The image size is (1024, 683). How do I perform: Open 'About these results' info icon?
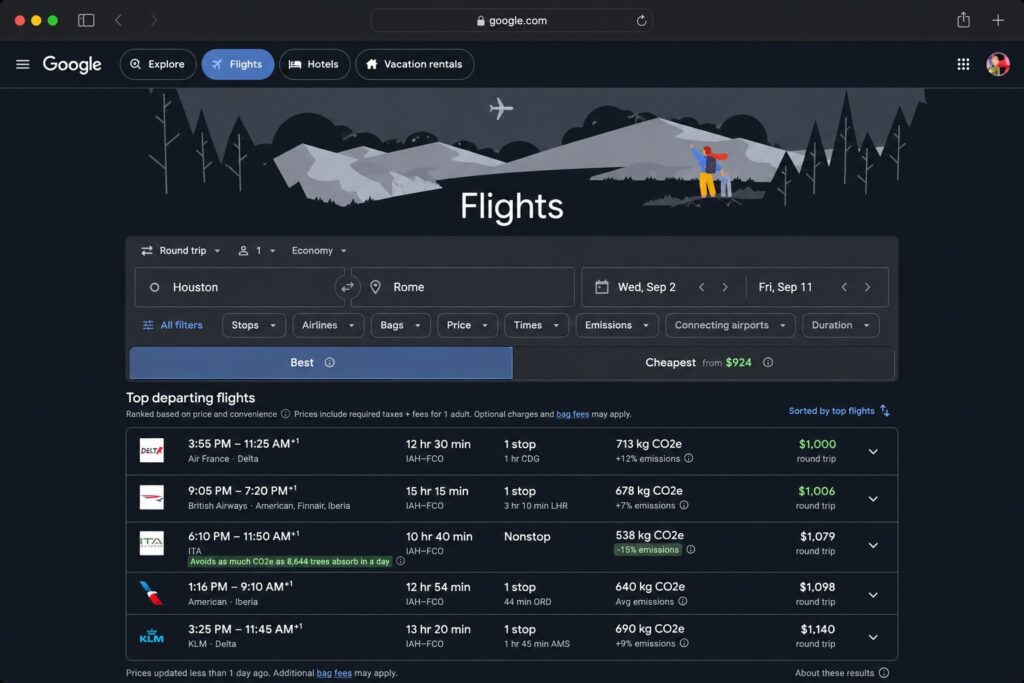pyautogui.click(x=884, y=673)
